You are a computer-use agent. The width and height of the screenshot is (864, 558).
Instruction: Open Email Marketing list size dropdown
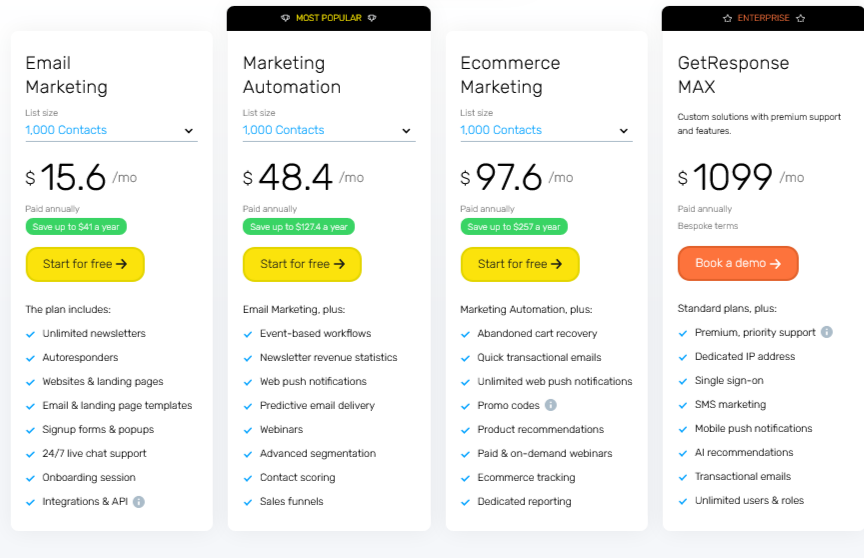(x=111, y=131)
